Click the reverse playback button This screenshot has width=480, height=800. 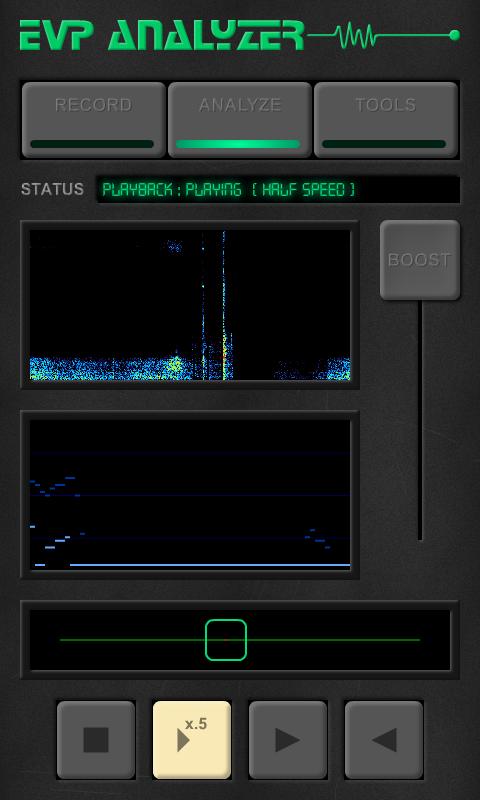[384, 740]
